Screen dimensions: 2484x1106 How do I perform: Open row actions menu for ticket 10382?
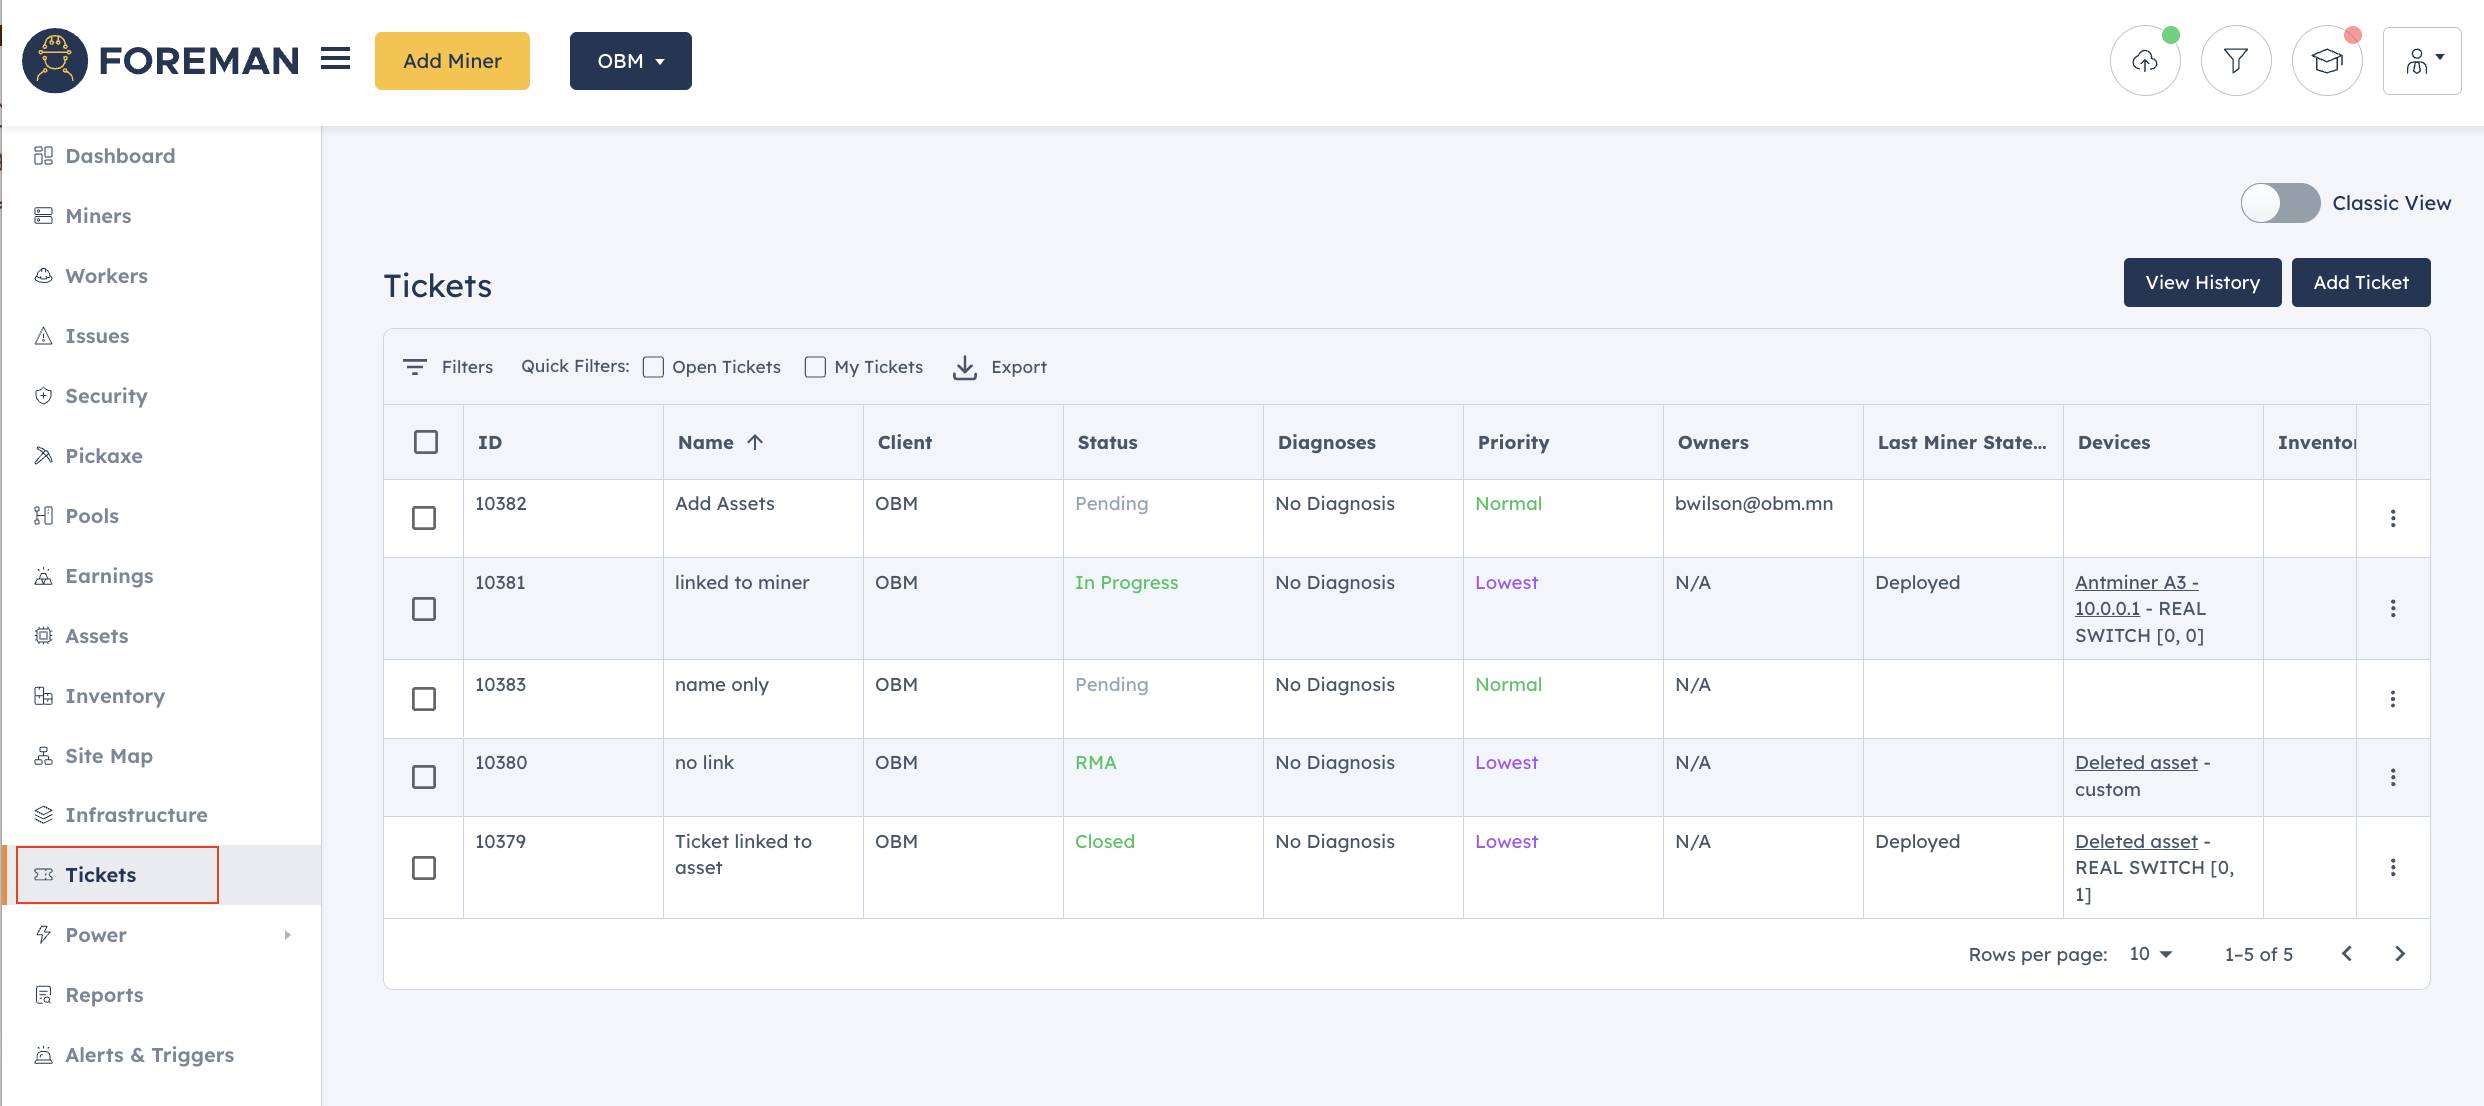(2393, 518)
